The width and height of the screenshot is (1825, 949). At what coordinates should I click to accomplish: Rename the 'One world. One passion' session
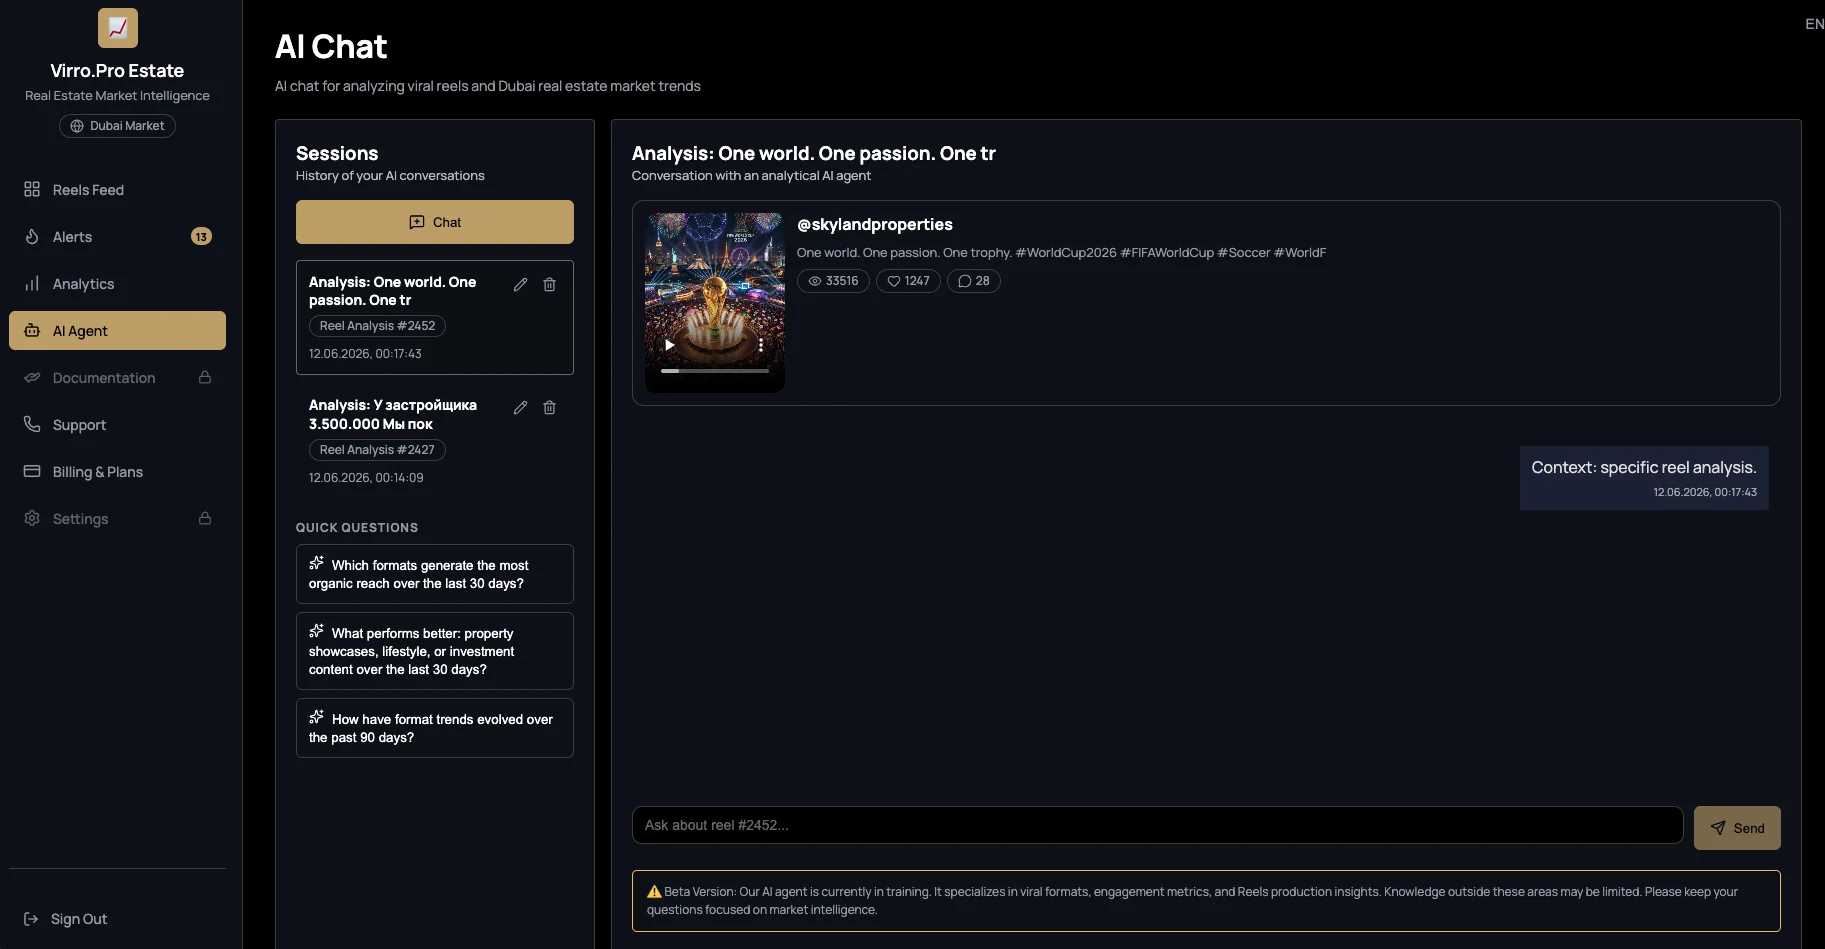click(x=520, y=285)
